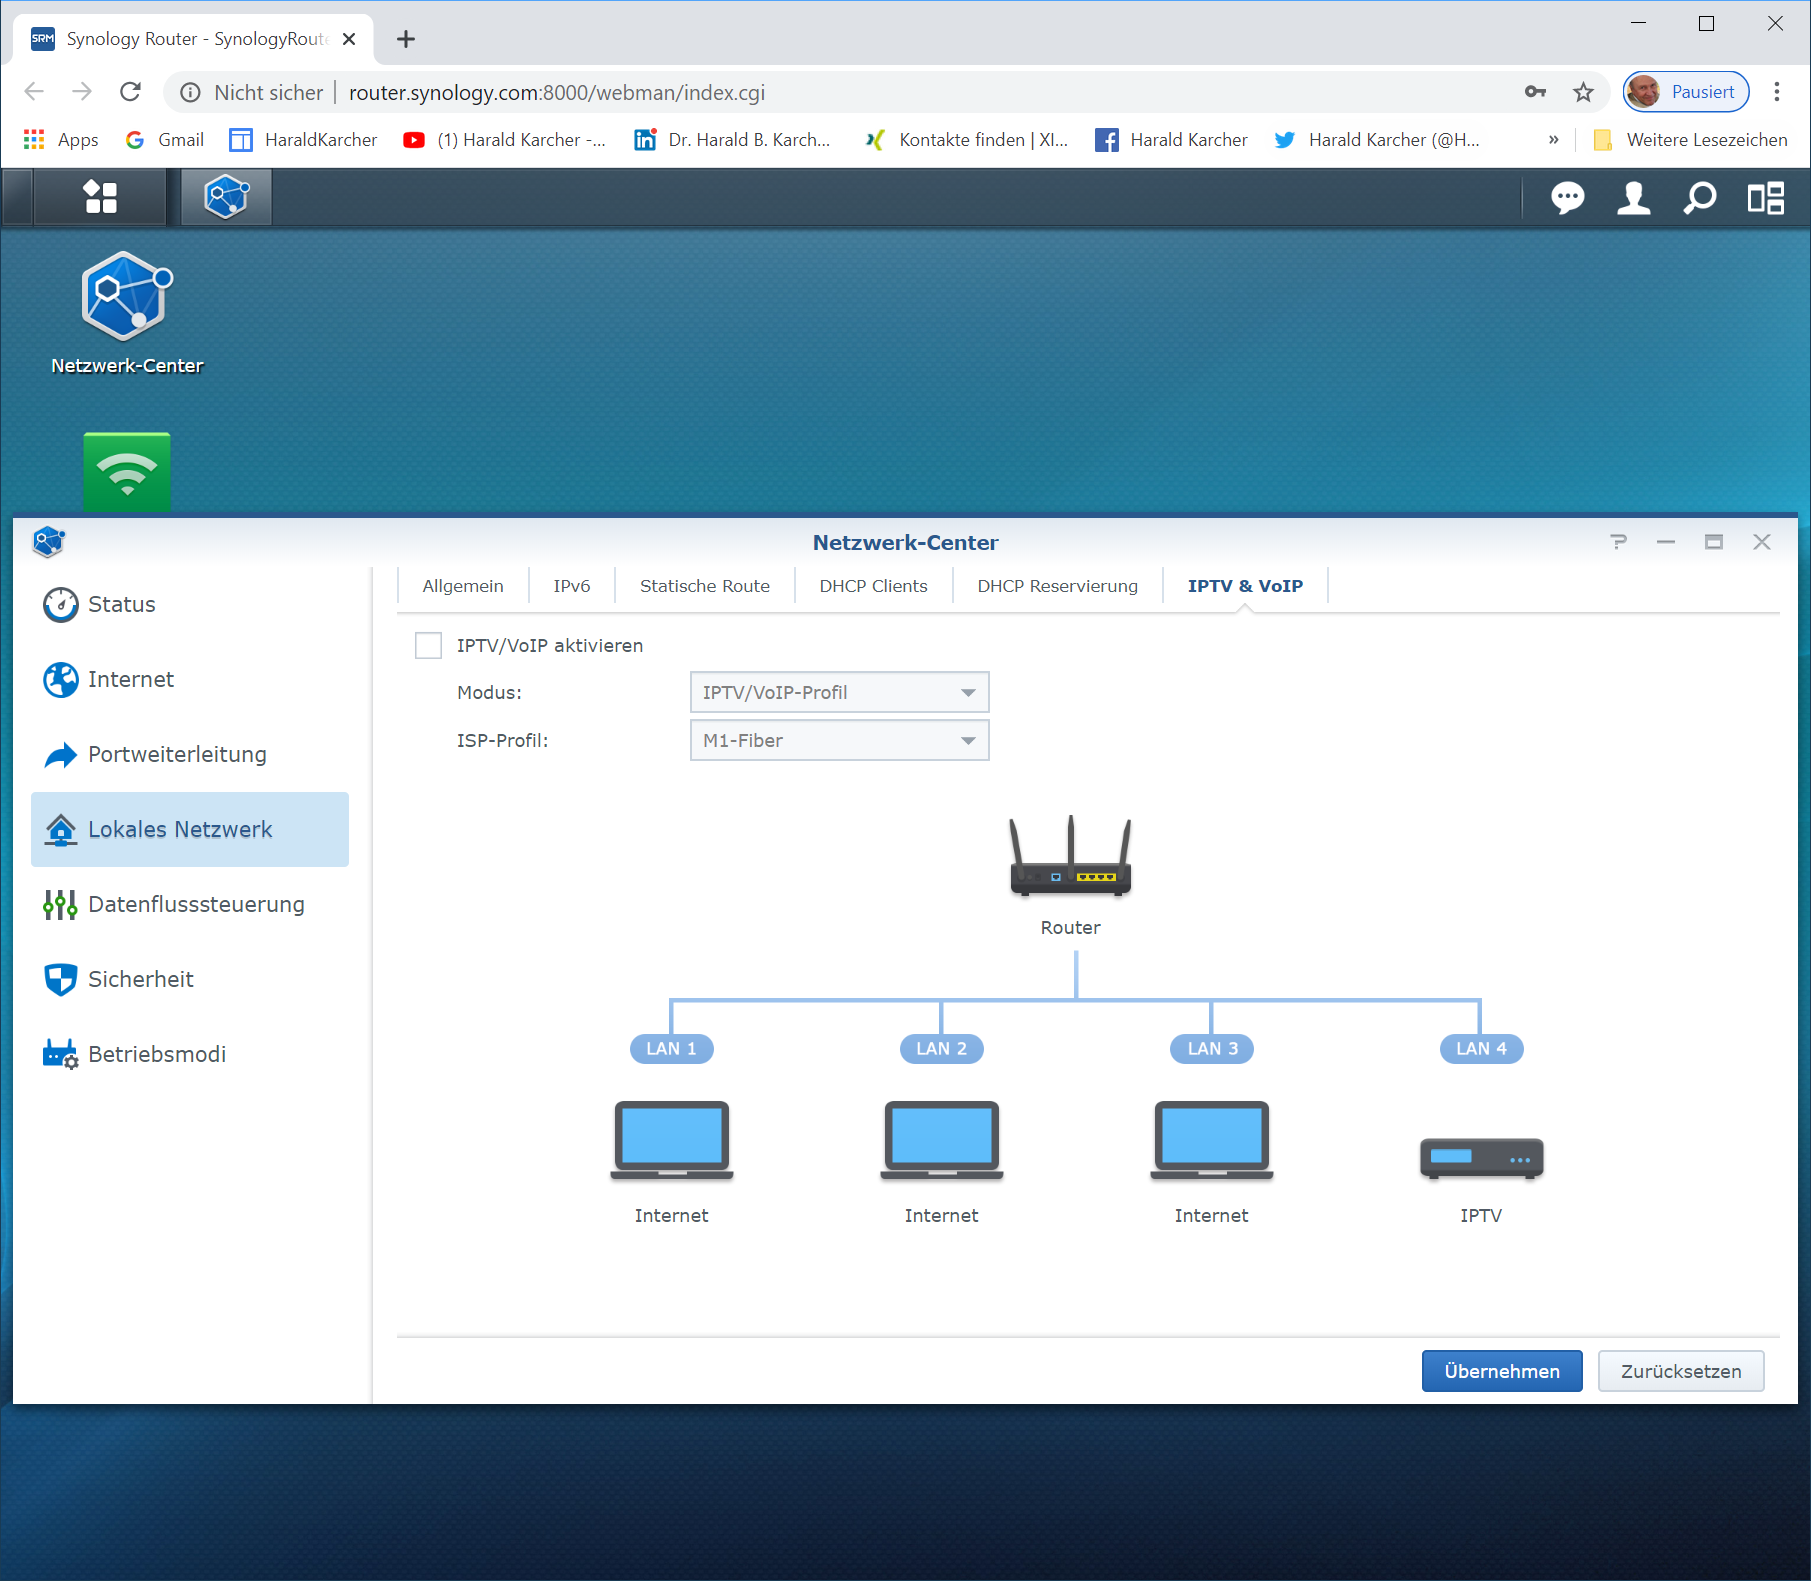This screenshot has height=1581, width=1811.
Task: Click the Zurücksetzen button
Action: (x=1680, y=1371)
